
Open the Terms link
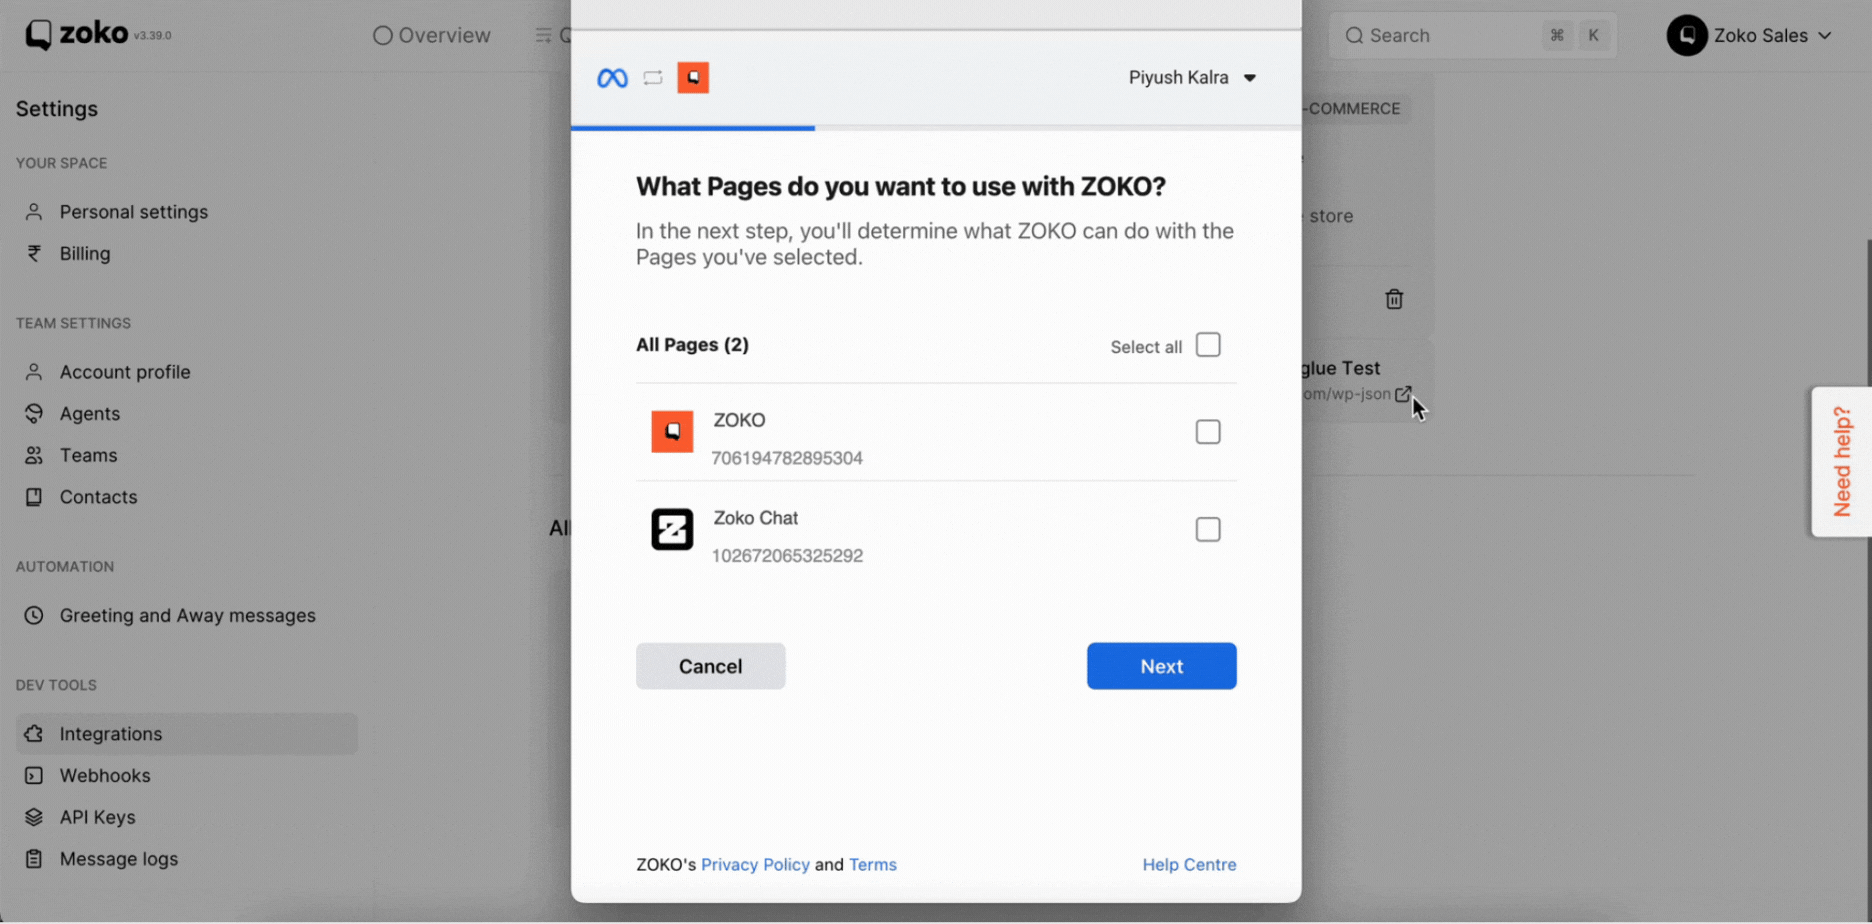873,865
